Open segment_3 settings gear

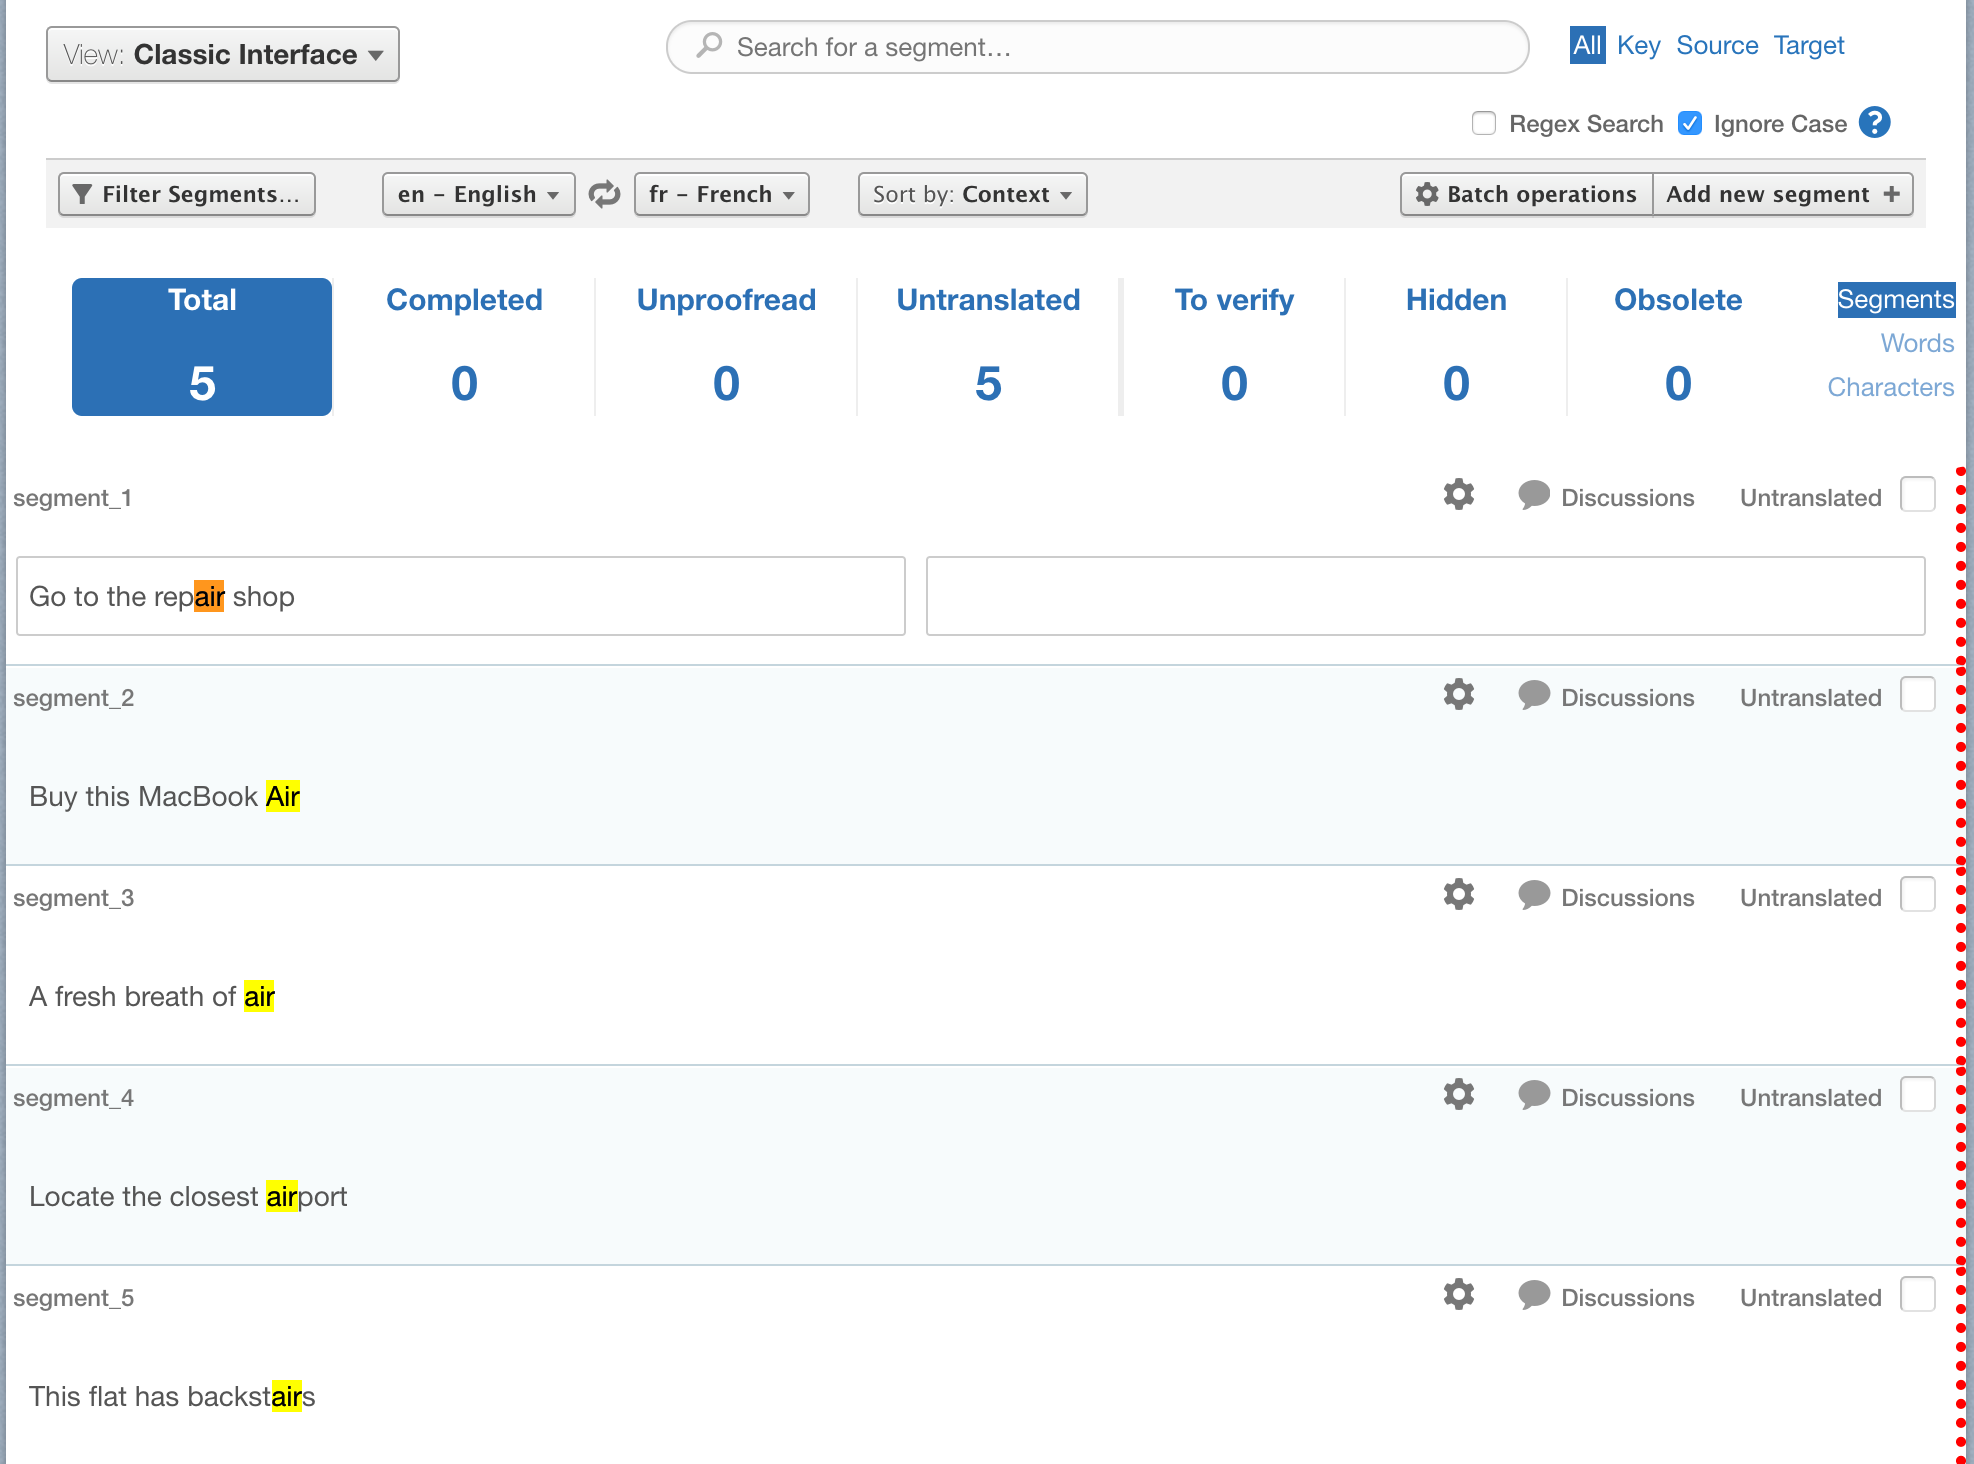(x=1458, y=895)
